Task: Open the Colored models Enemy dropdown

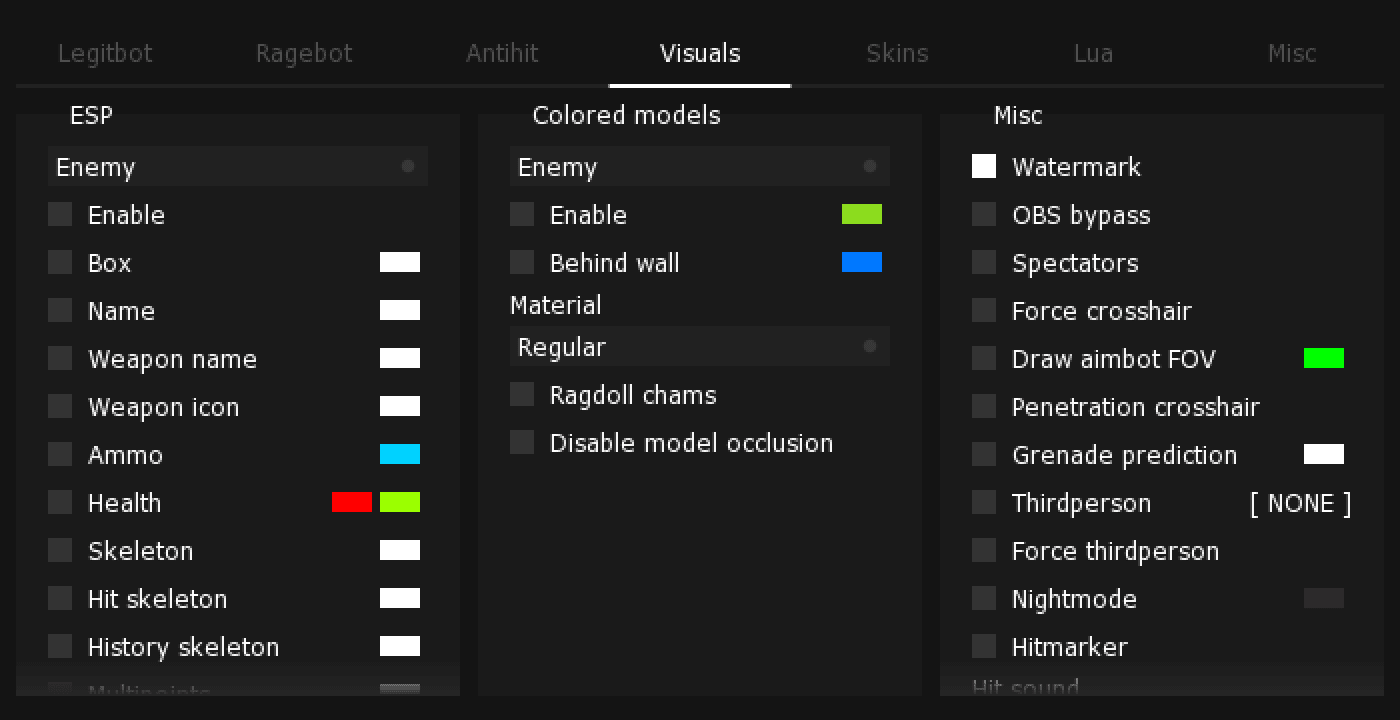Action: click(x=700, y=167)
